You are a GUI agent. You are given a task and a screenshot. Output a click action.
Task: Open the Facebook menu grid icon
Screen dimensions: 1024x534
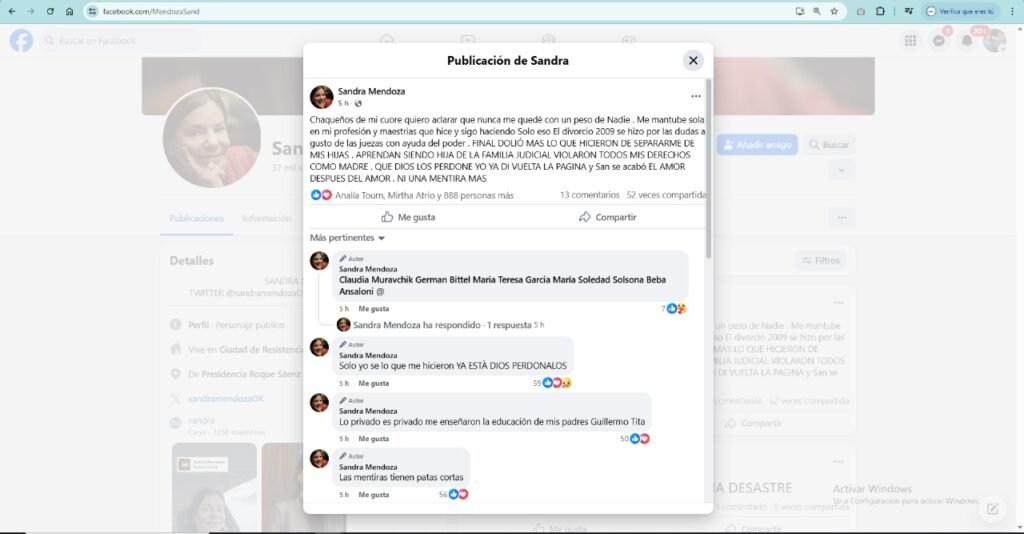click(910, 40)
